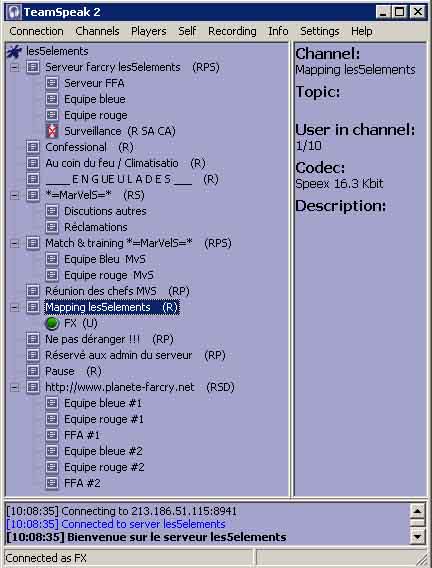Click the TeamSpeak headset title bar icon

coord(14,12)
